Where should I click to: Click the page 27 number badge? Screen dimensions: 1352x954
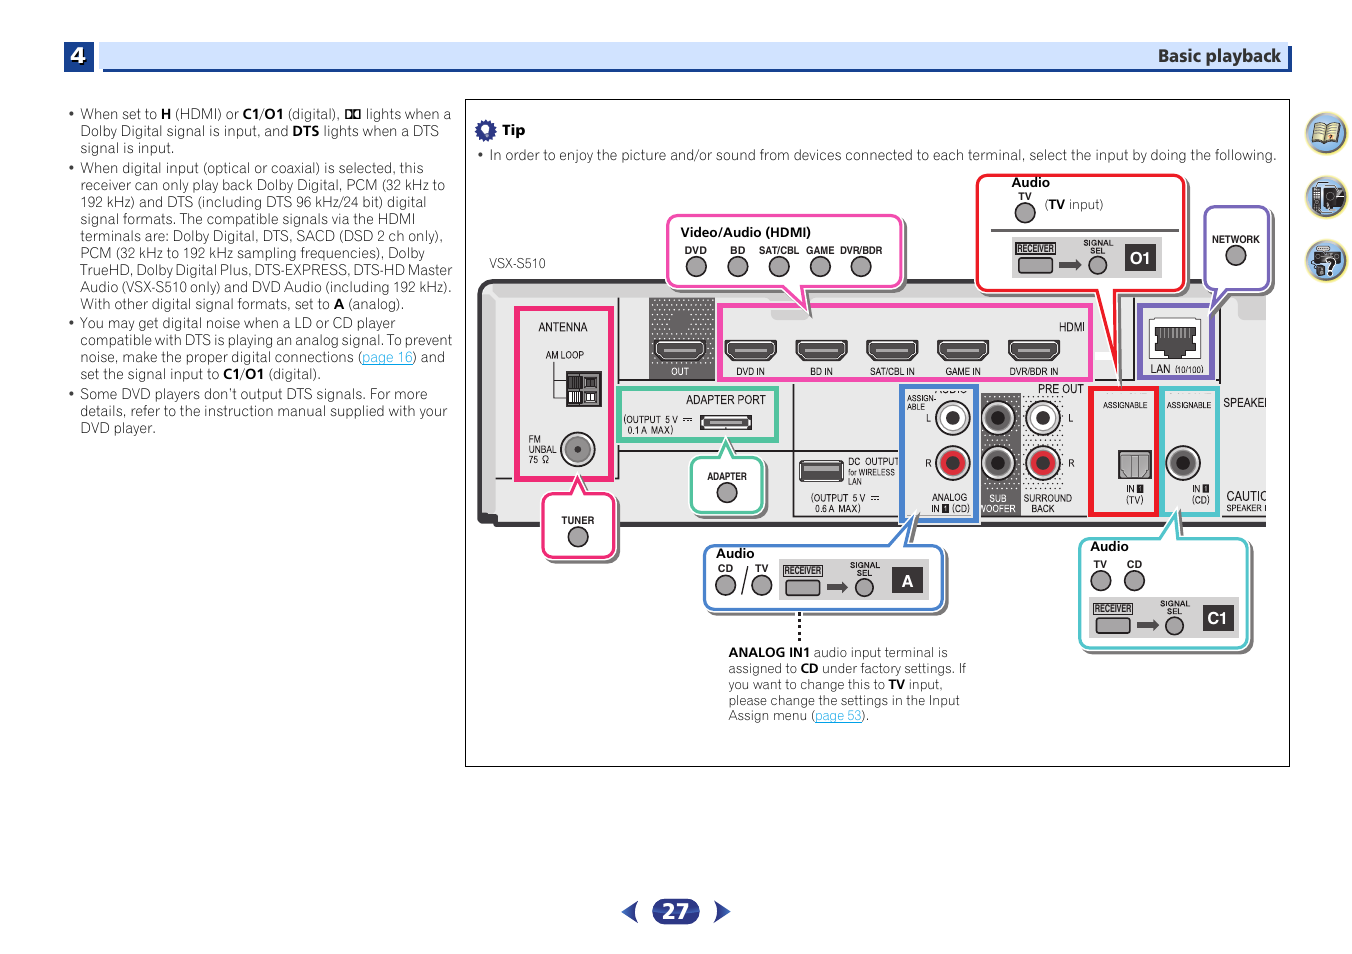coord(676,911)
